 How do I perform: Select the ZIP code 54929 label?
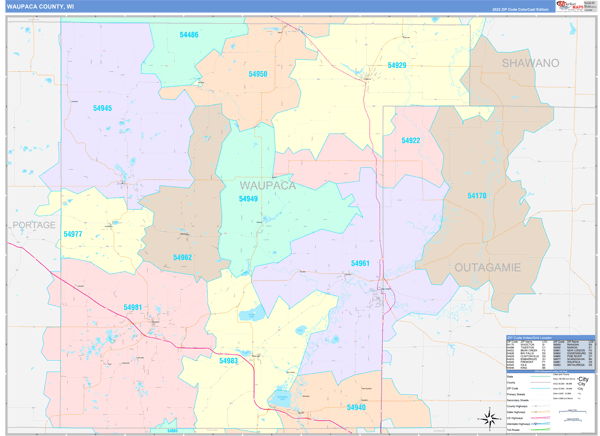click(x=396, y=65)
